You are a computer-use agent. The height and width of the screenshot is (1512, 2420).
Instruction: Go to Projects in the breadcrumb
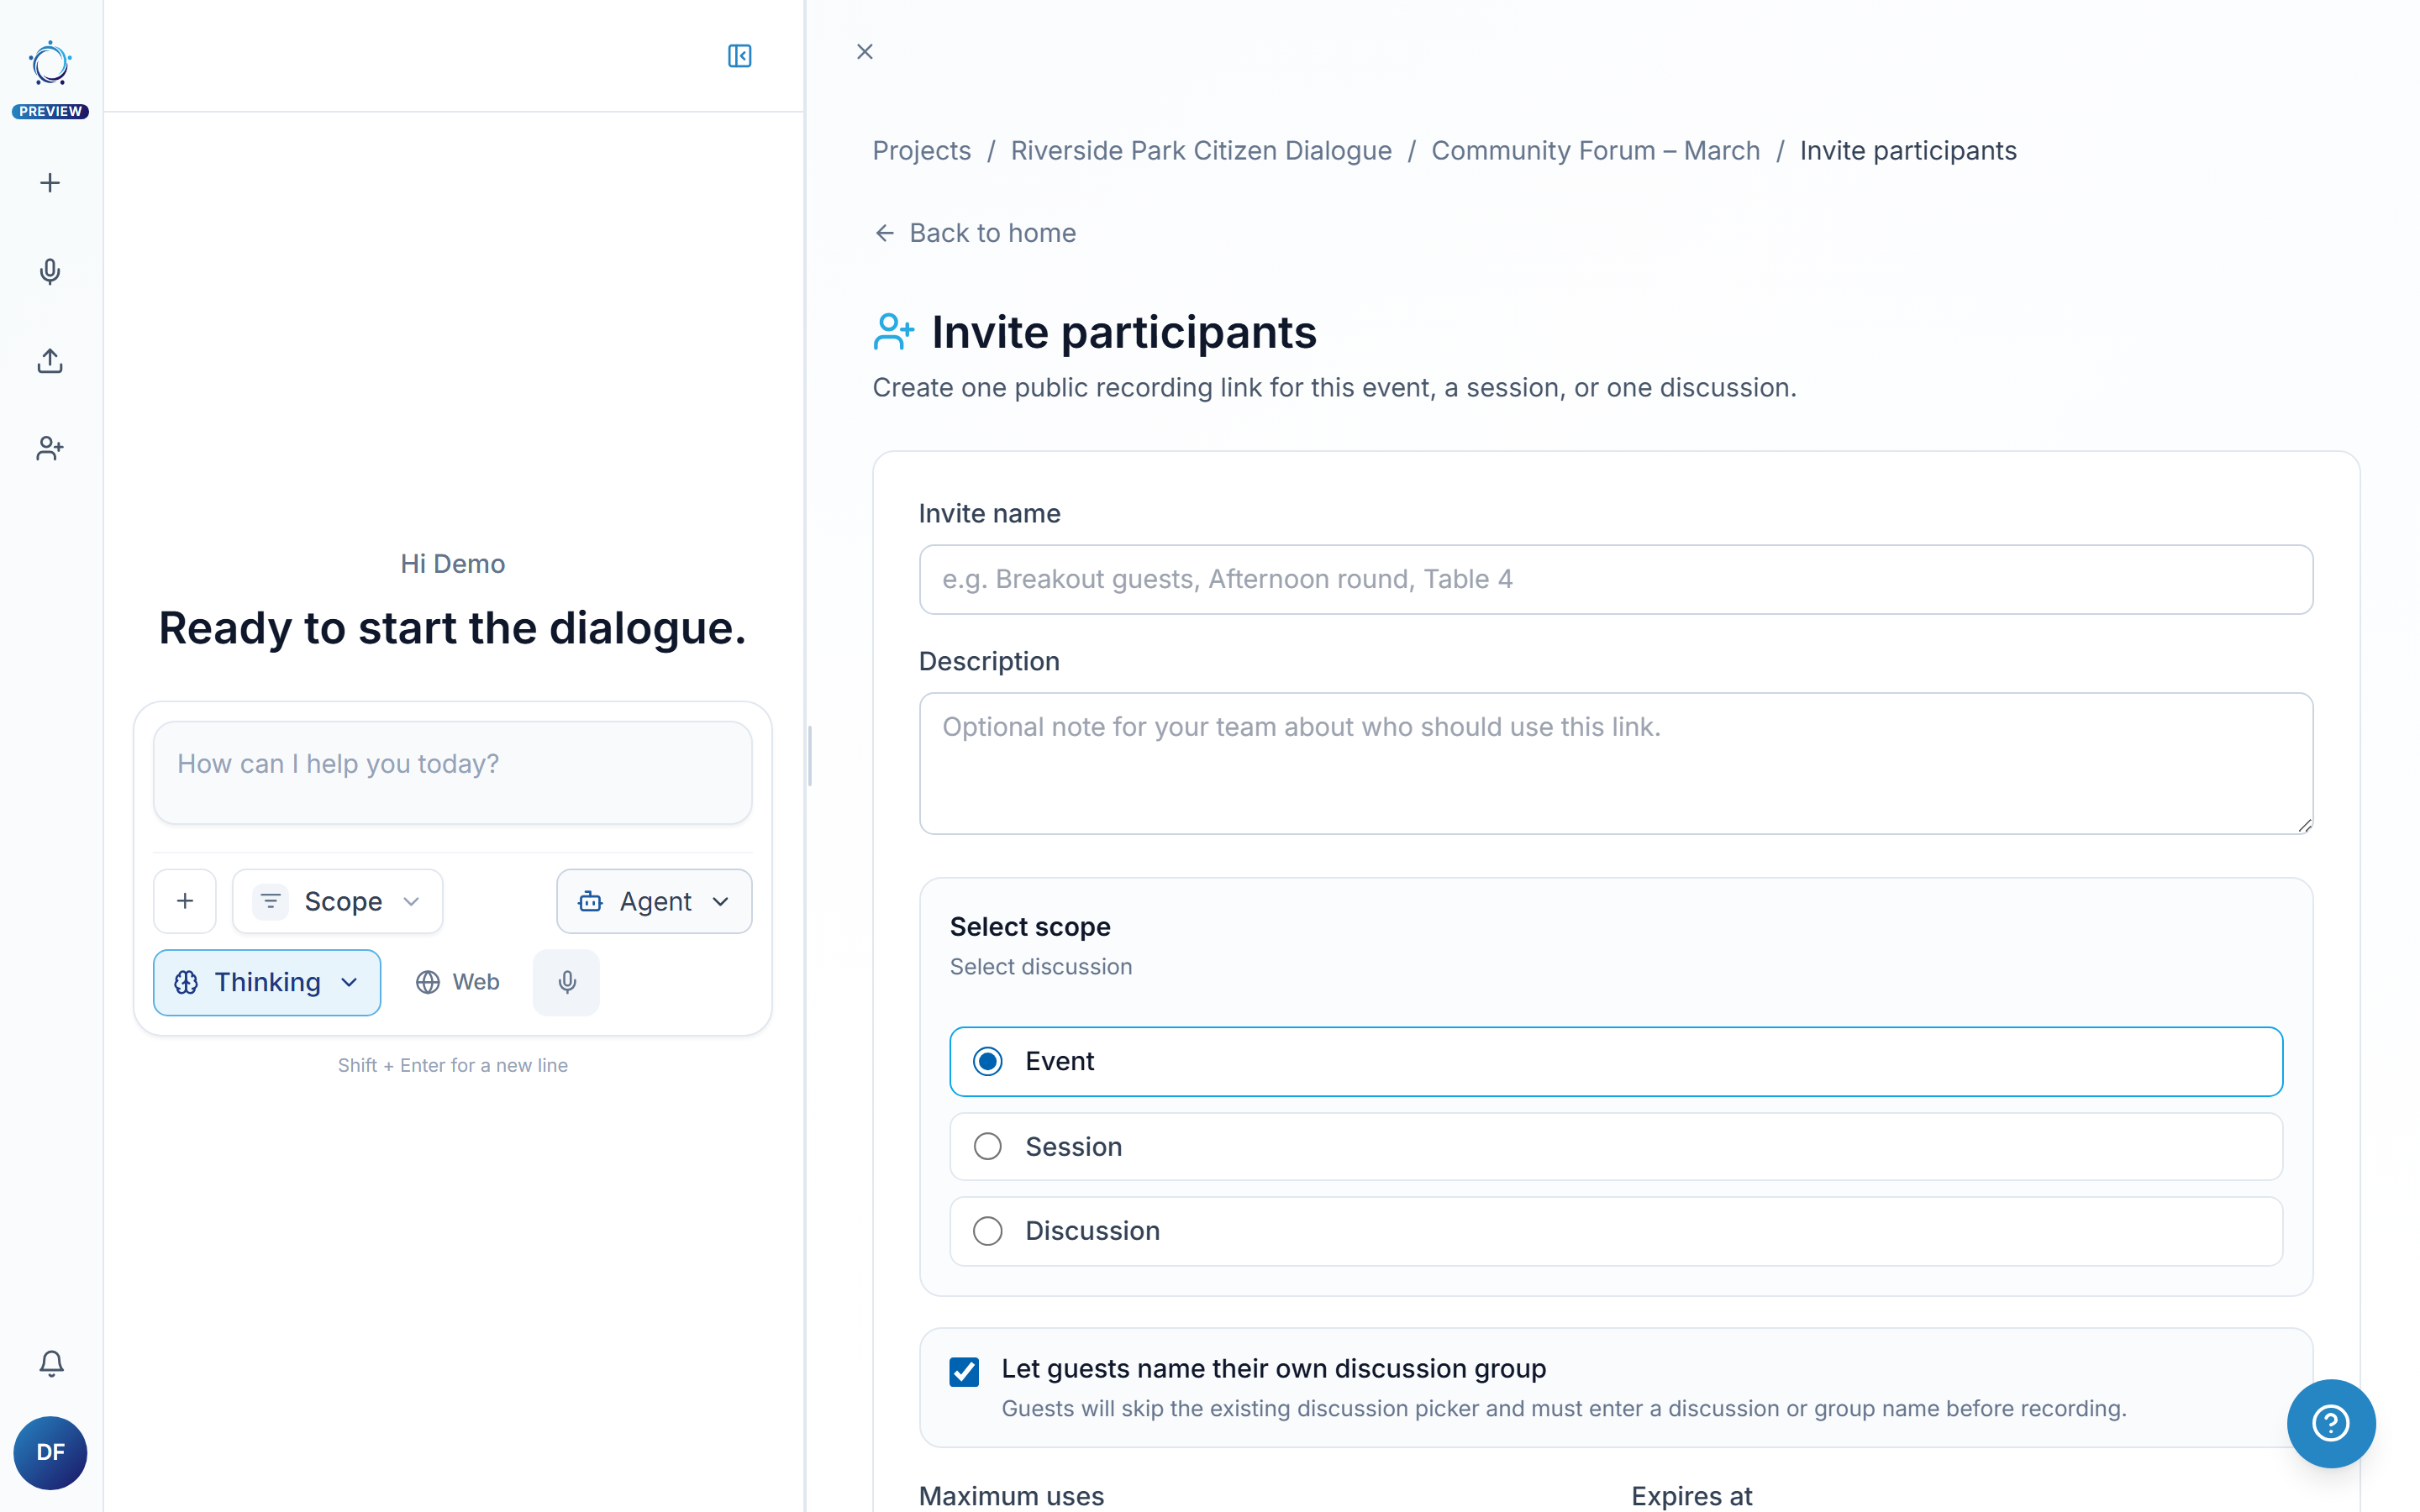(921, 150)
